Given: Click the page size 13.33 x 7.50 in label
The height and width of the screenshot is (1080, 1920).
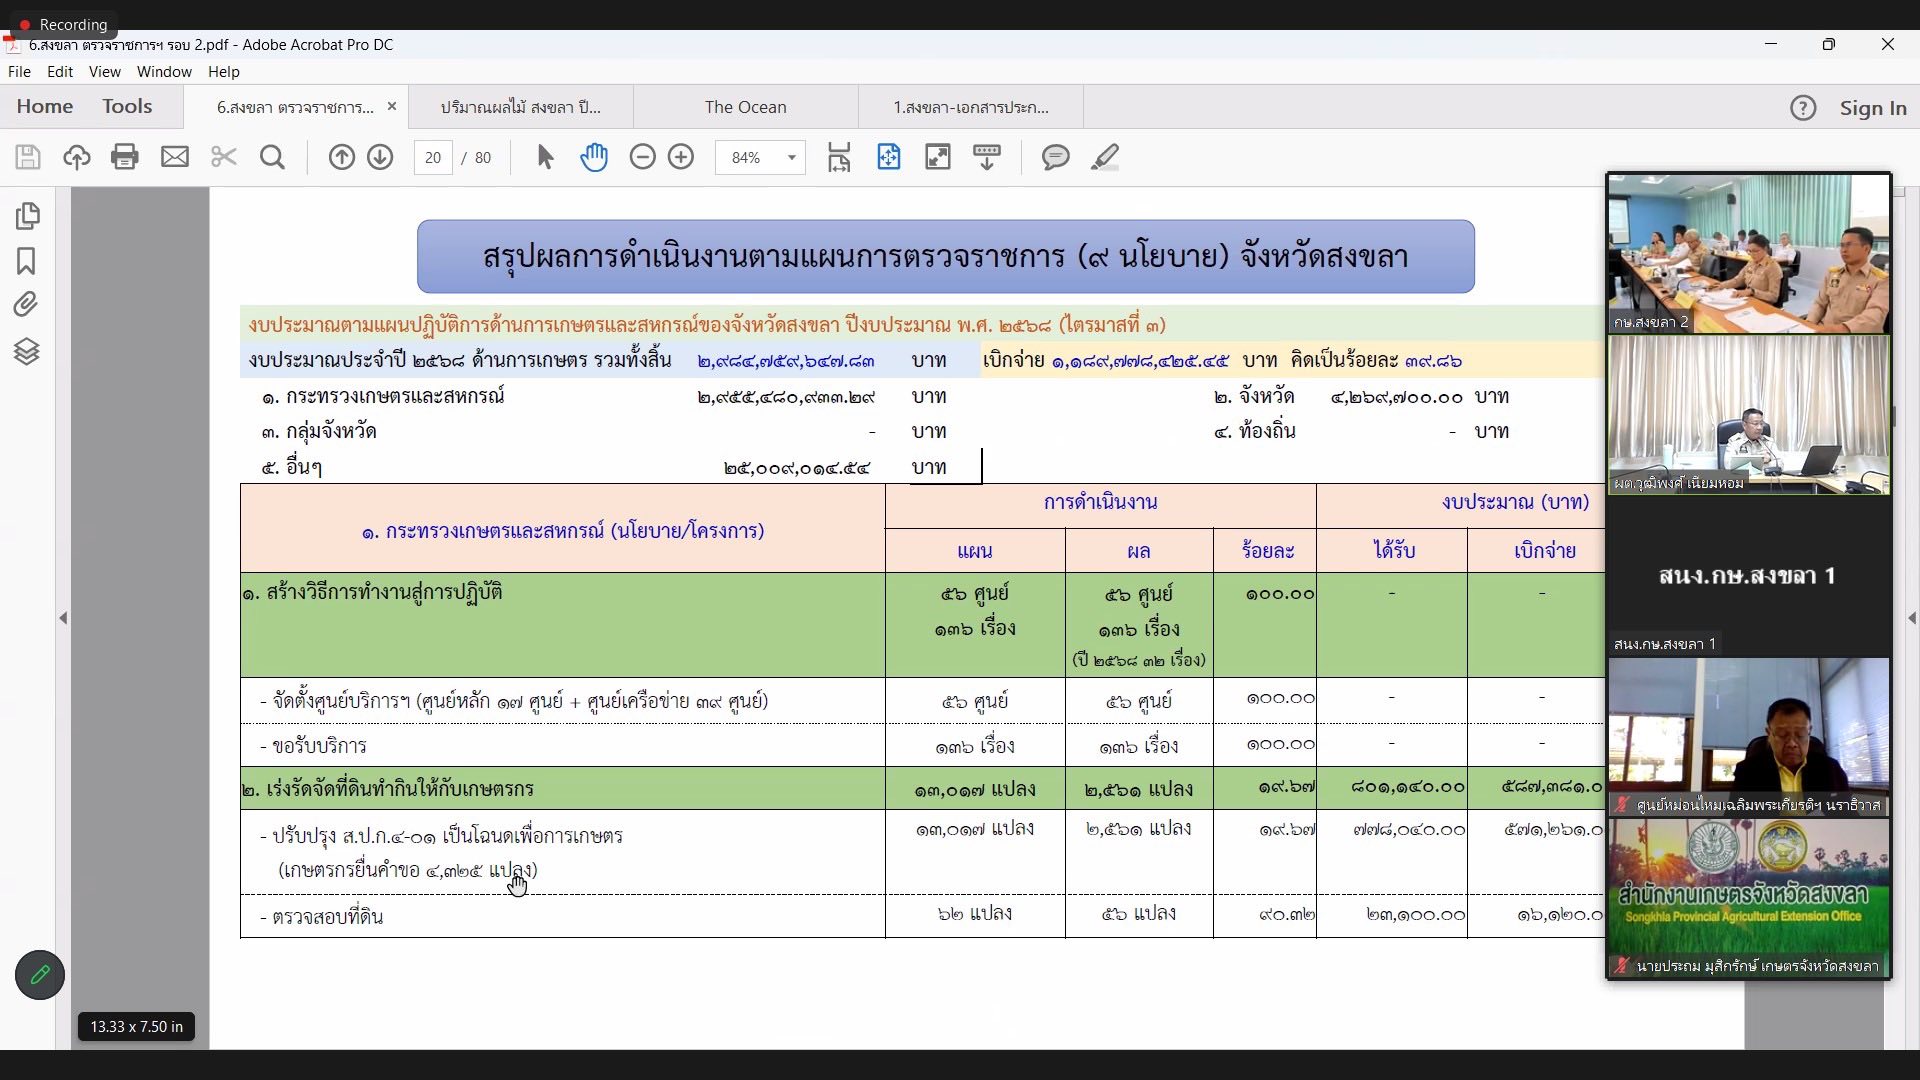Looking at the screenshot, I should pos(137,1026).
